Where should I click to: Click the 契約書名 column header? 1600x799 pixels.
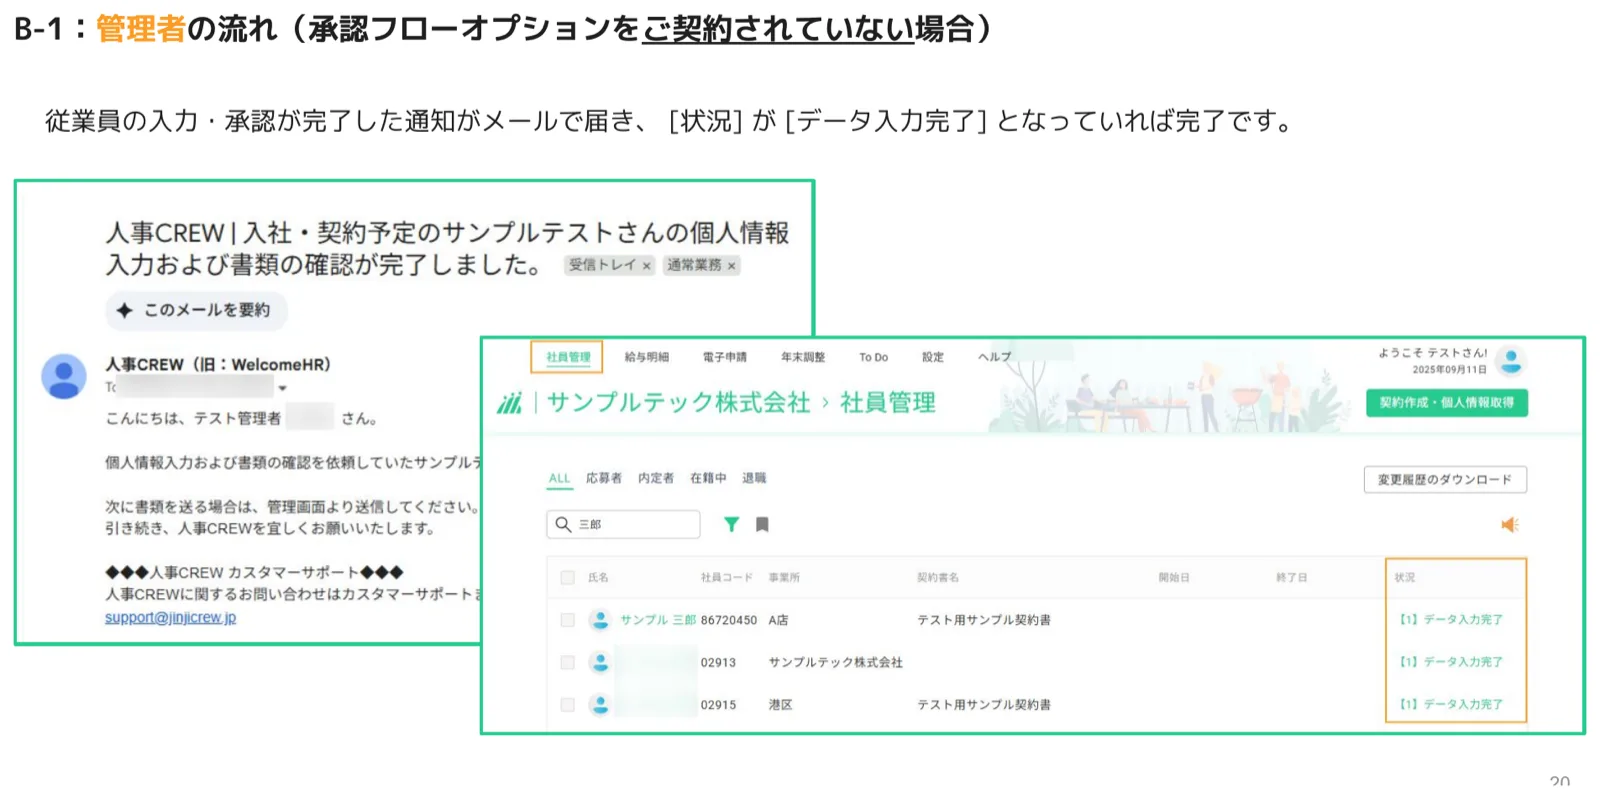pos(938,578)
